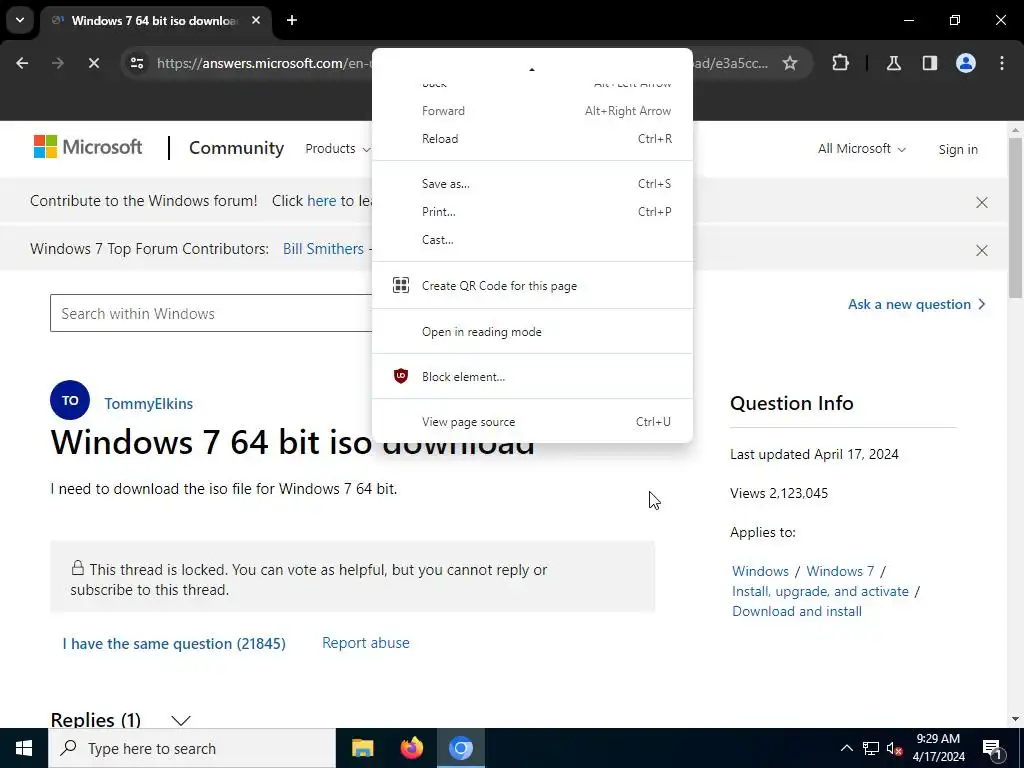1024x768 pixels.
Task: Dismiss the Contribute to Windows forum banner
Action: point(982,202)
